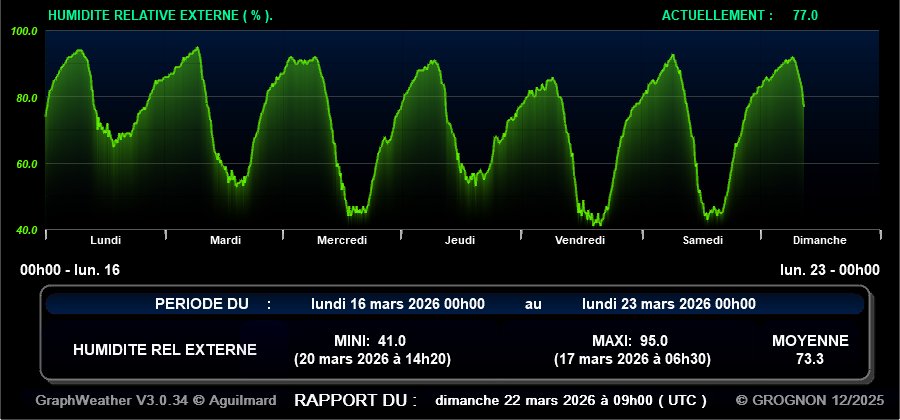Image resolution: width=900 pixels, height=420 pixels.
Task: Click the HUMIDITE RELATIVE EXTERNE chart title
Action: [x=160, y=15]
